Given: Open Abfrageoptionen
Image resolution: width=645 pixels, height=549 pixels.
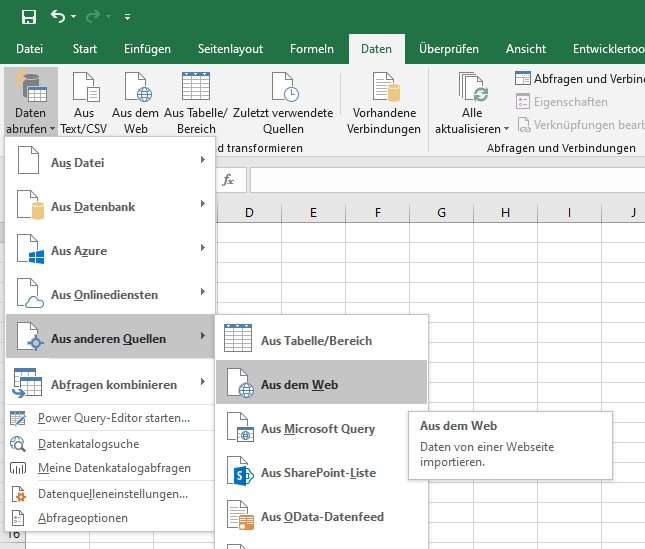Looking at the screenshot, I should click(110, 518).
